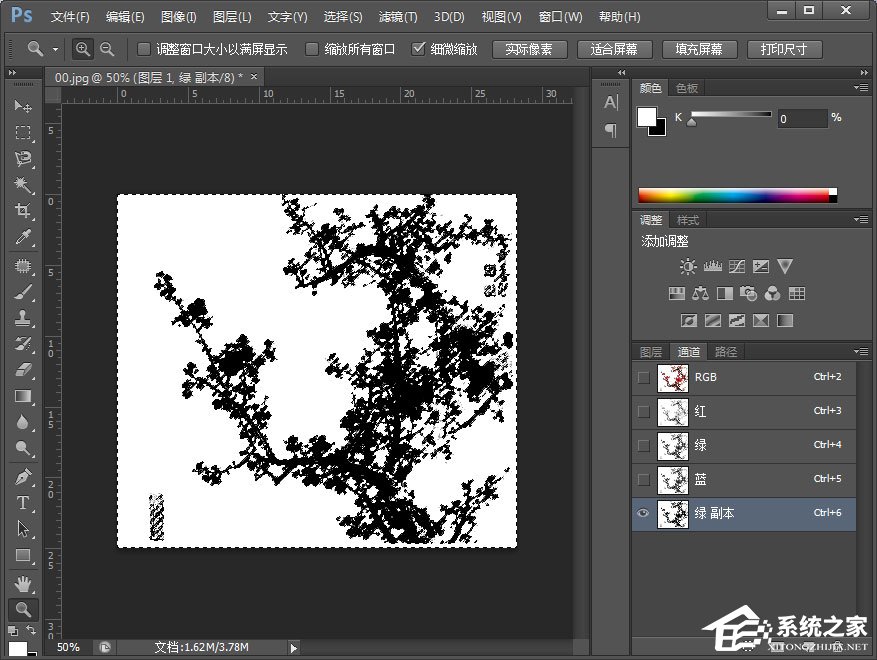Open the Color panel menu

(860, 87)
